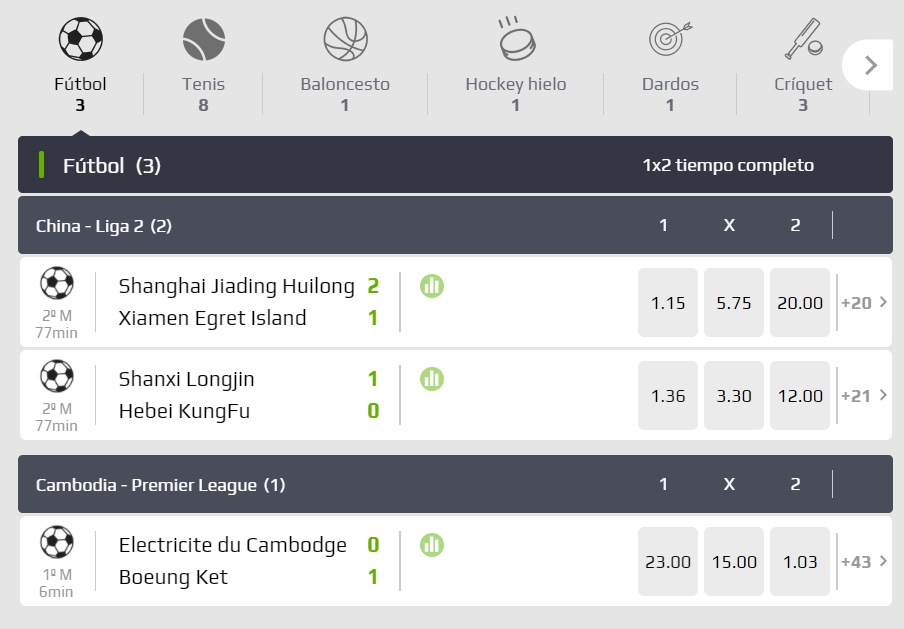Choose 20.00 odds on Xiamen Egret Island
The height and width of the screenshot is (629, 904).
[800, 303]
